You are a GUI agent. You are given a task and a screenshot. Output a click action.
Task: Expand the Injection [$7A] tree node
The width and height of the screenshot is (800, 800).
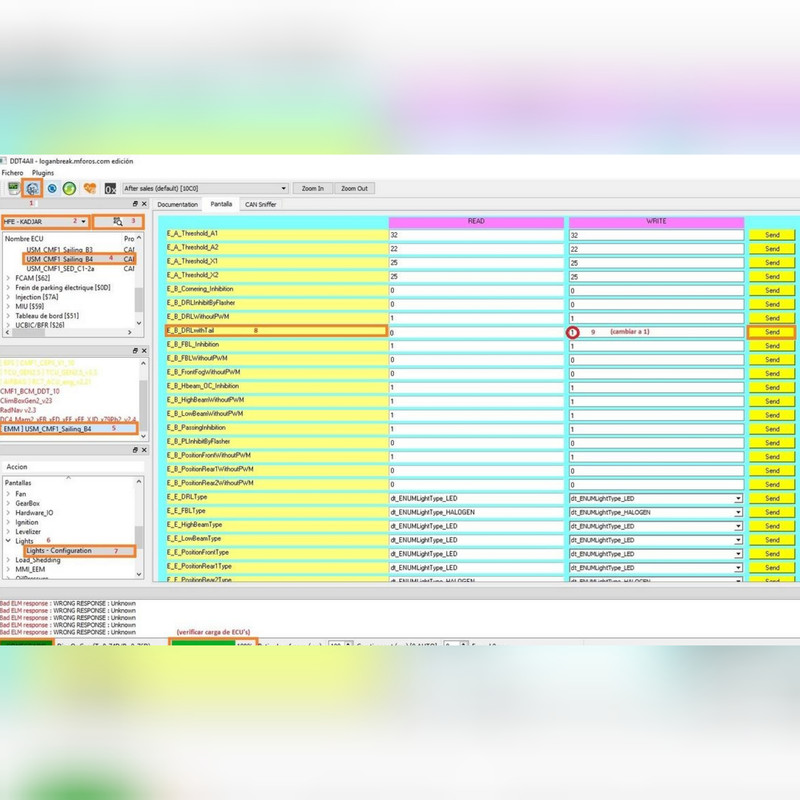point(8,297)
